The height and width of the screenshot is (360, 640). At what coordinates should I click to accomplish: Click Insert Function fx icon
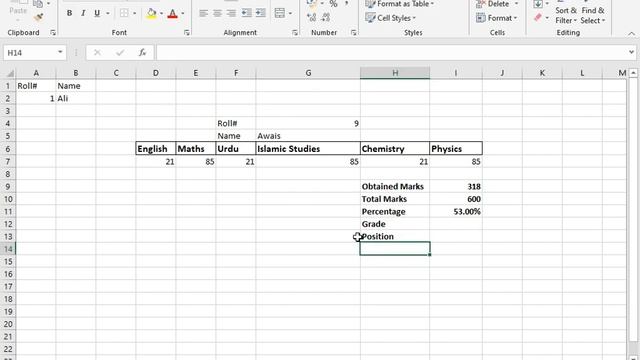[142, 53]
